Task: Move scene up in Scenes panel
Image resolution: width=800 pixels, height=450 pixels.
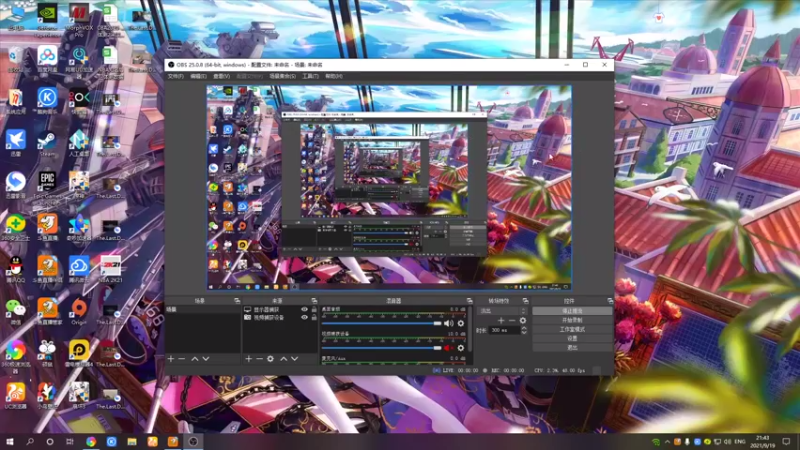Action: (x=194, y=359)
